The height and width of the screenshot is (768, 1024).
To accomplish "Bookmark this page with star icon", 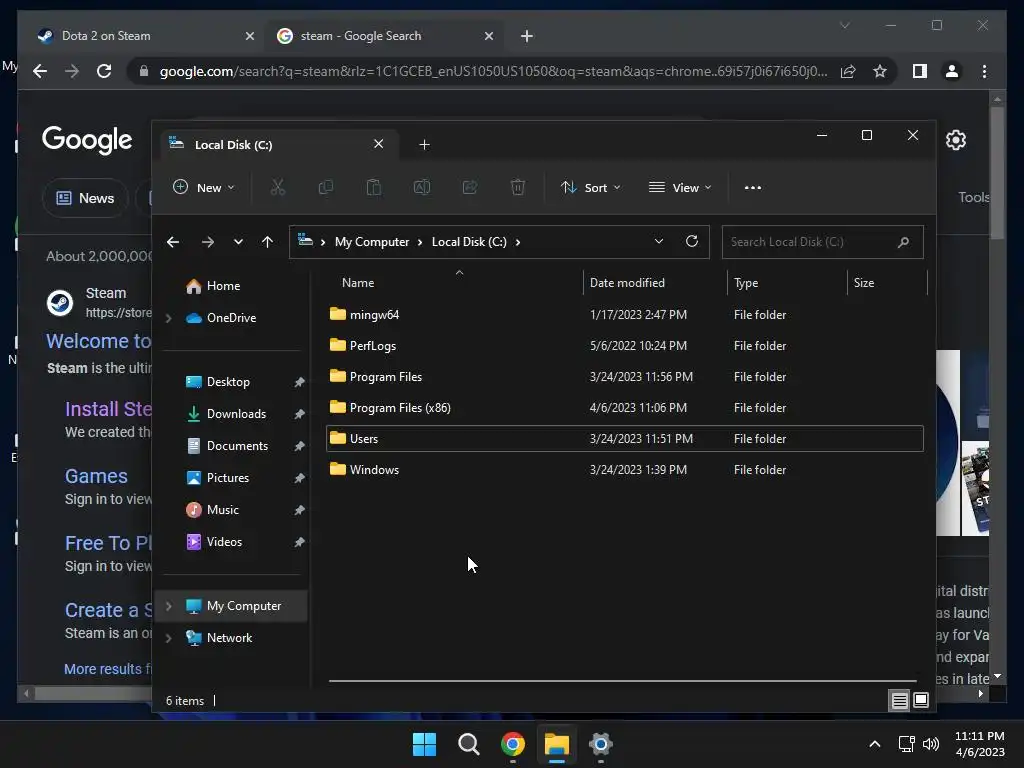I will tap(880, 71).
